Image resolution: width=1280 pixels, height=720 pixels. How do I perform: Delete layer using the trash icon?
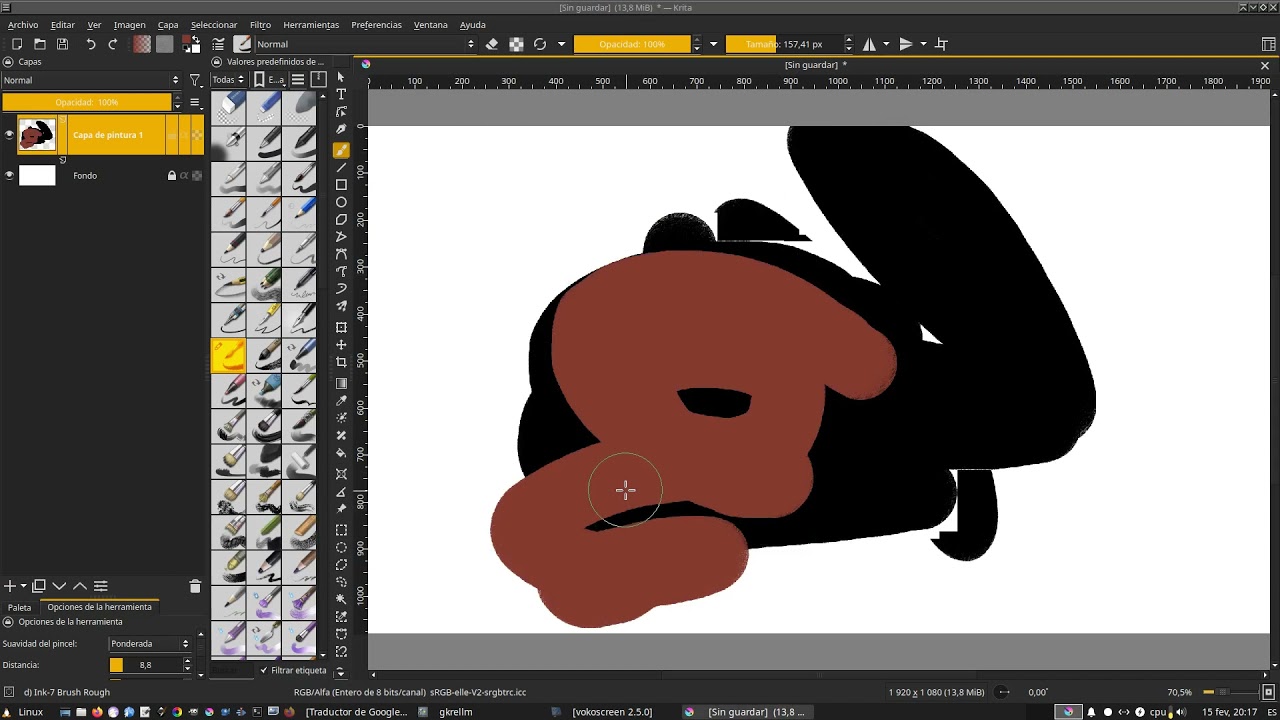pyautogui.click(x=195, y=586)
